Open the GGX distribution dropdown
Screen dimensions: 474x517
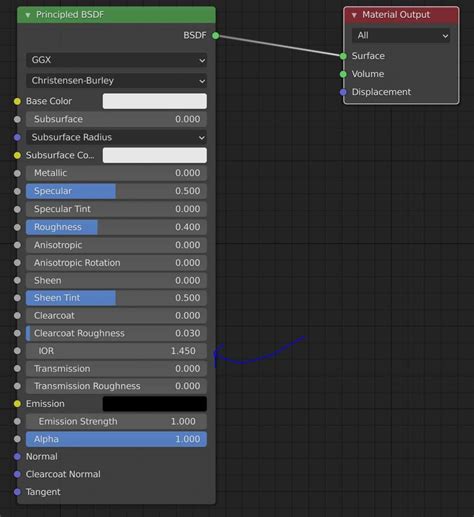coord(116,60)
